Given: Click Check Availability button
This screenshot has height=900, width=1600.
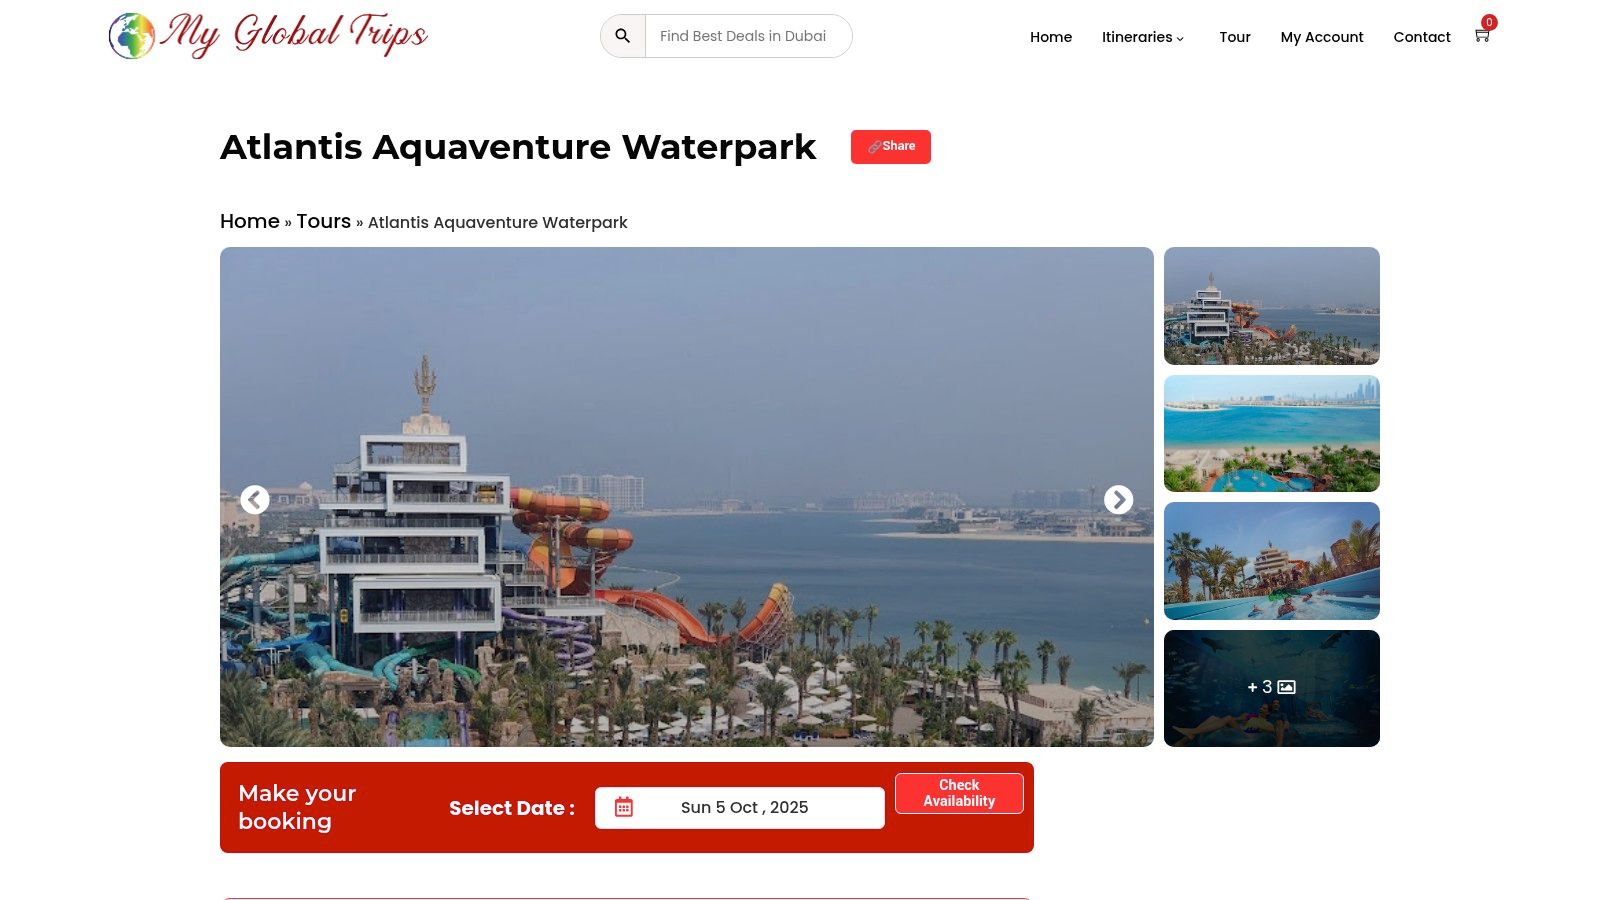Looking at the screenshot, I should pos(959,793).
